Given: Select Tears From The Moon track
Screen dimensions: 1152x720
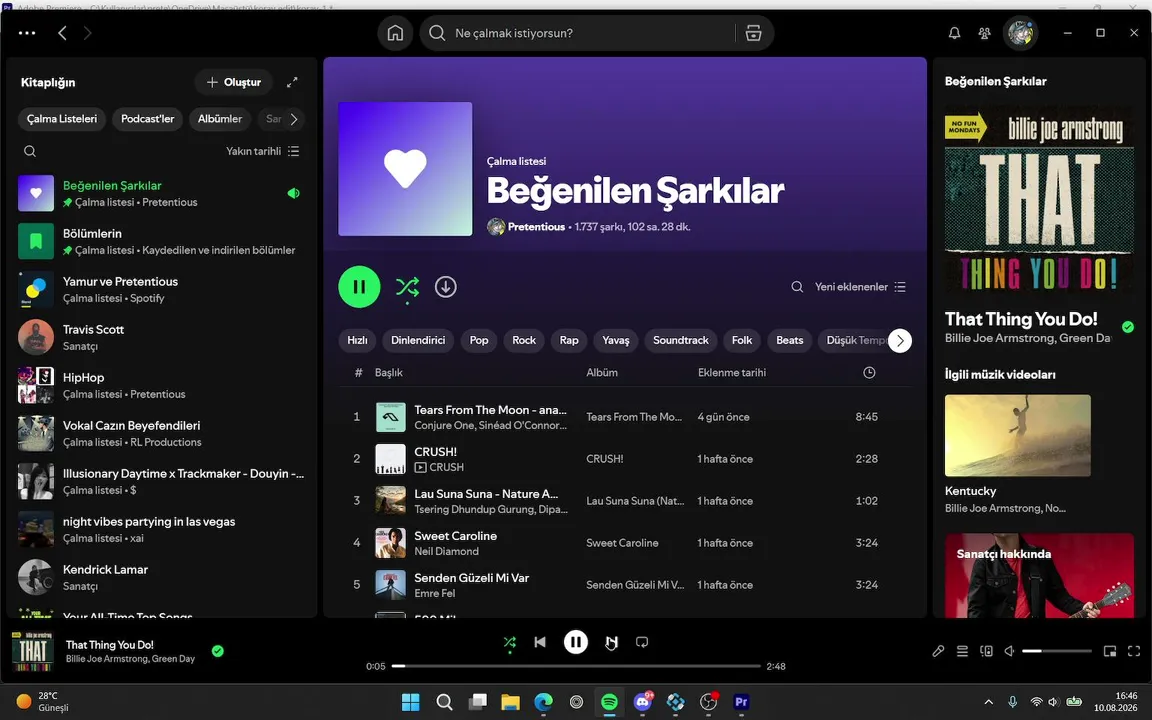Looking at the screenshot, I should [x=625, y=417].
